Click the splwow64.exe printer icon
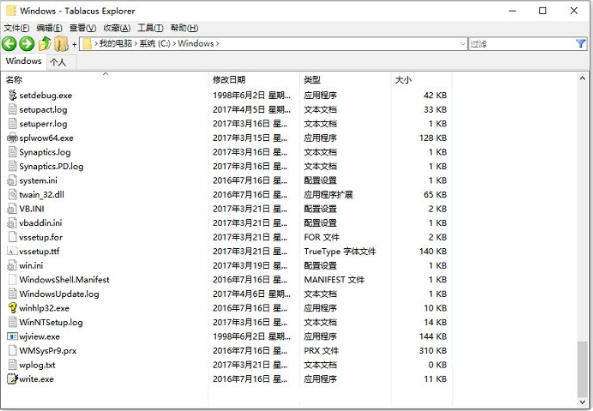Screen dimensions: 593x411 click(12, 138)
